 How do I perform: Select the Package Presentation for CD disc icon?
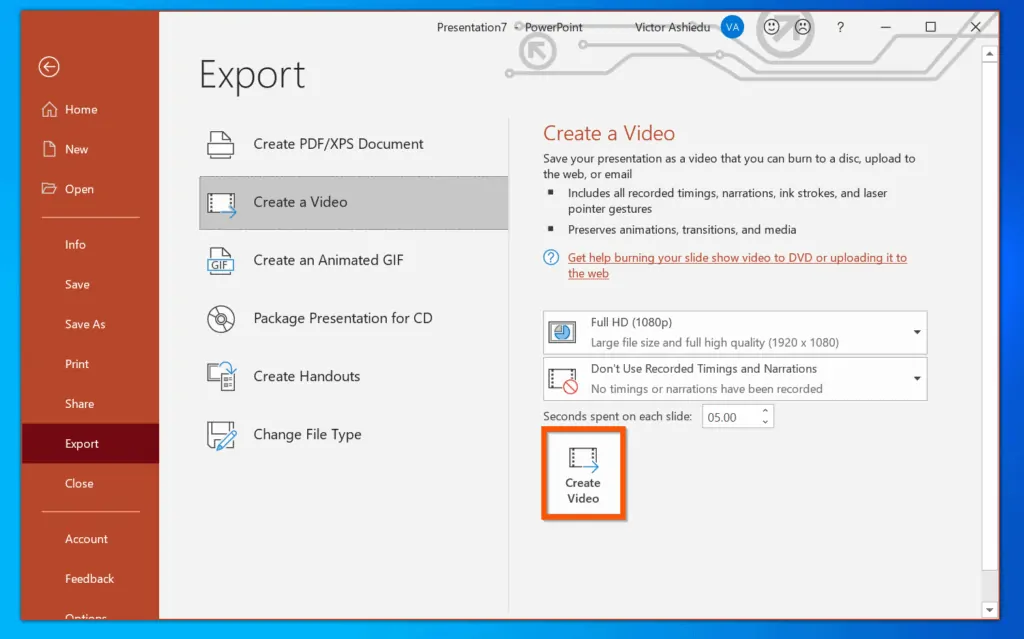tap(220, 318)
